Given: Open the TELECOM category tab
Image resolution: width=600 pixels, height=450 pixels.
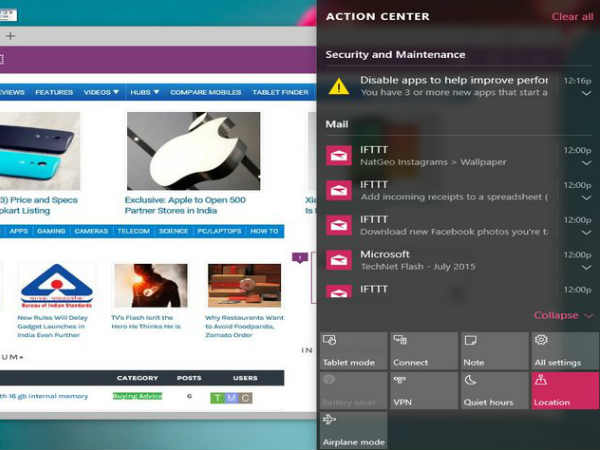Looking at the screenshot, I should click(133, 231).
